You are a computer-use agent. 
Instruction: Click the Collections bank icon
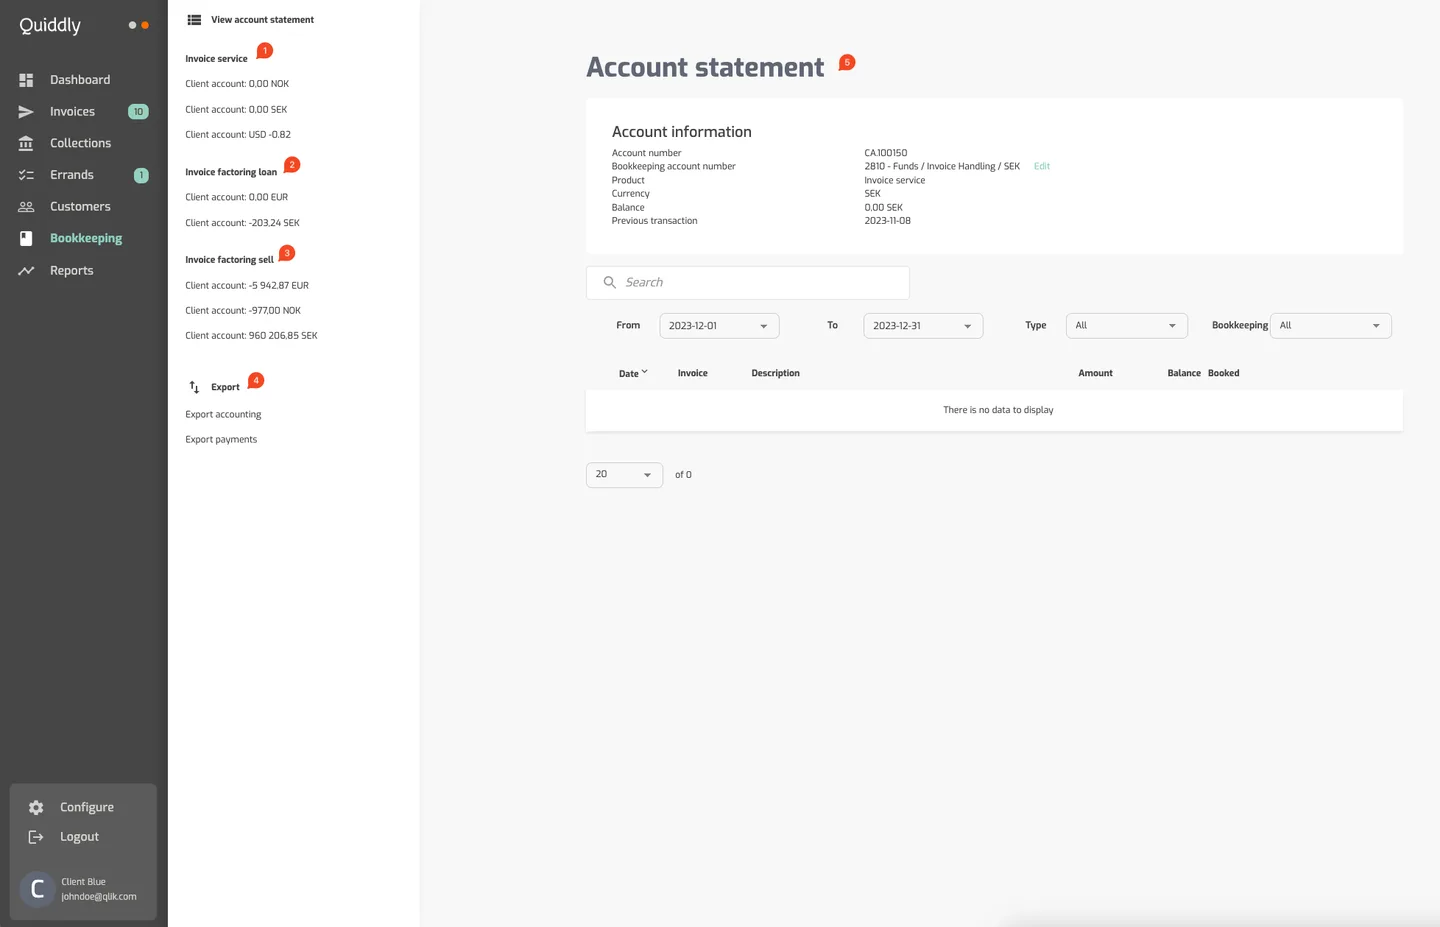26,143
